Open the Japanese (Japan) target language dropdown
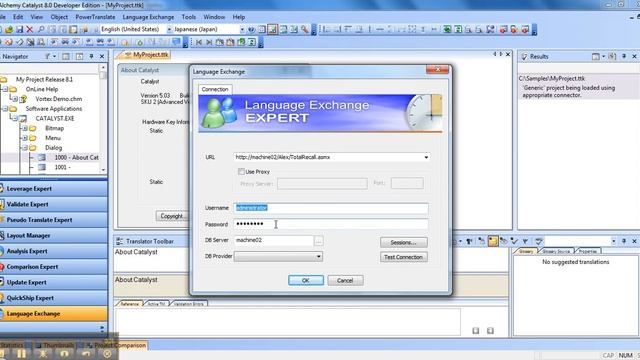 coord(242,29)
